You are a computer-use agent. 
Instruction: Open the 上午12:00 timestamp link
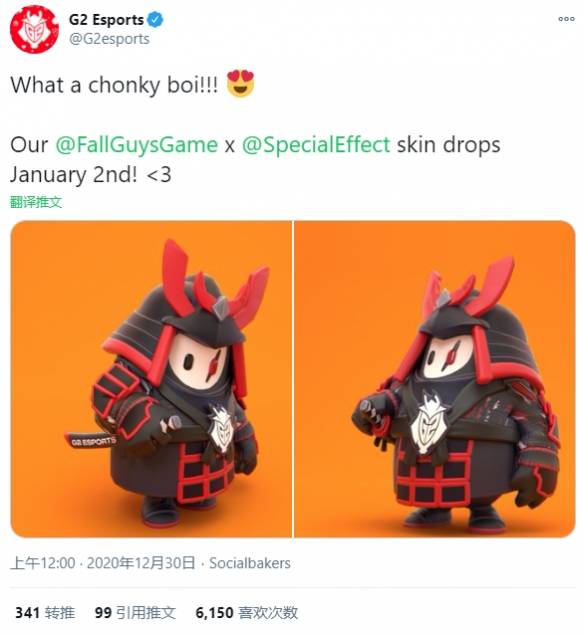(43, 563)
